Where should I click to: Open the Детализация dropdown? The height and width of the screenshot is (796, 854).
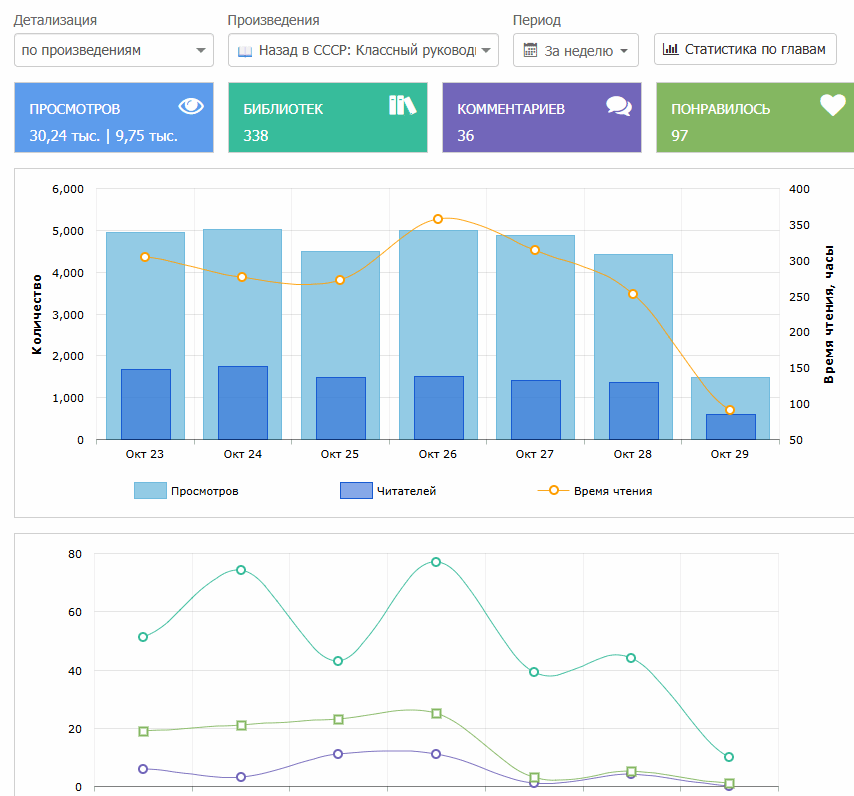(114, 50)
